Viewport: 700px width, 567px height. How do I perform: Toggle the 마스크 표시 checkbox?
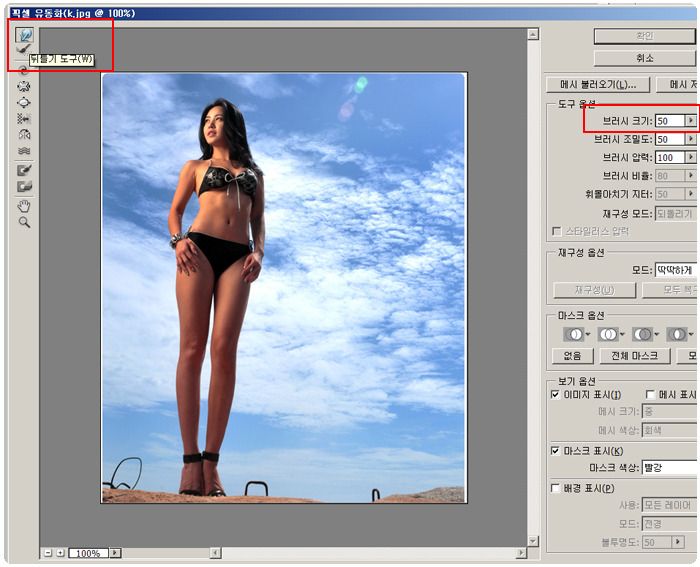pyautogui.click(x=555, y=450)
